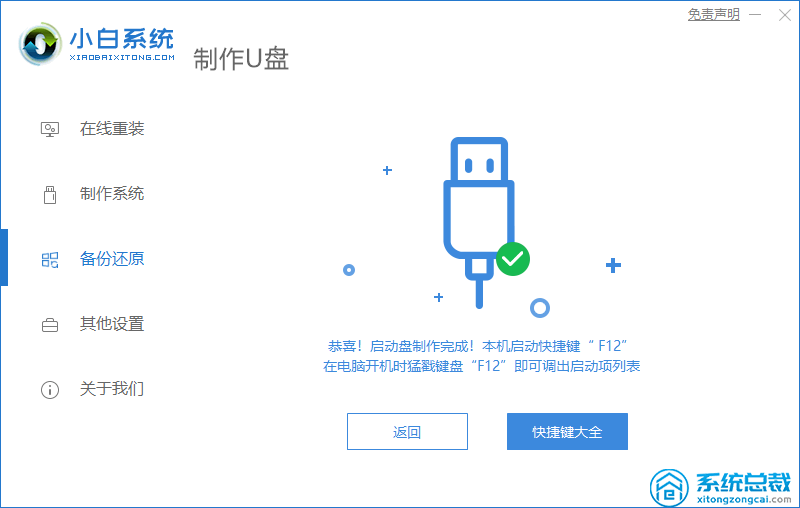Open the 在线重装 menu item
Viewport: 800px width, 508px height.
pos(112,129)
